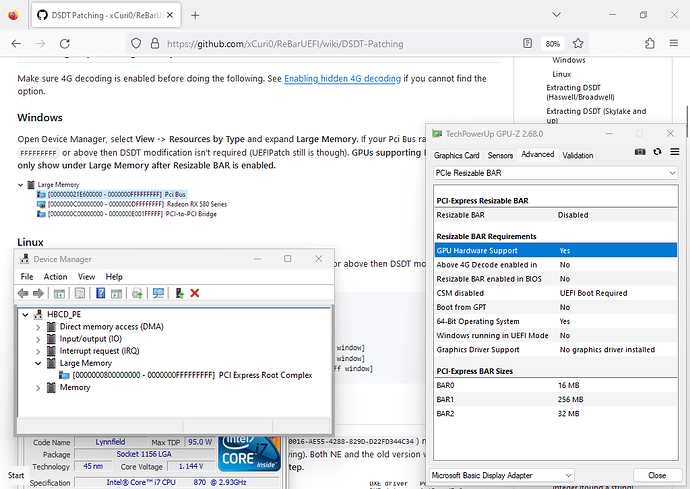Open Action menu in Device Manager
690x489 pixels.
point(55,277)
